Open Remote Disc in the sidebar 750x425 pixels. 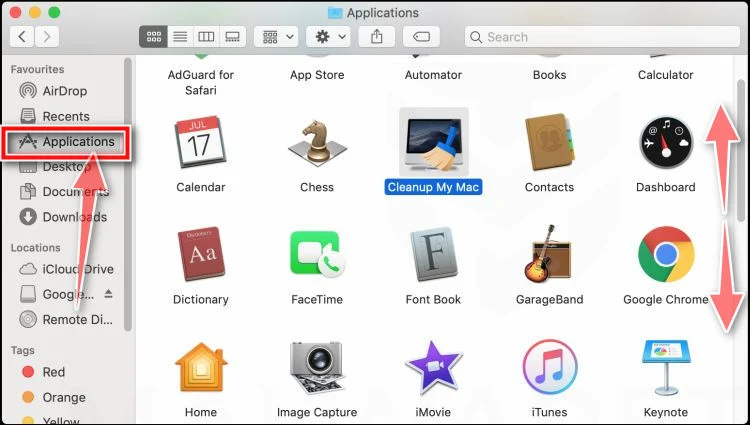point(66,319)
